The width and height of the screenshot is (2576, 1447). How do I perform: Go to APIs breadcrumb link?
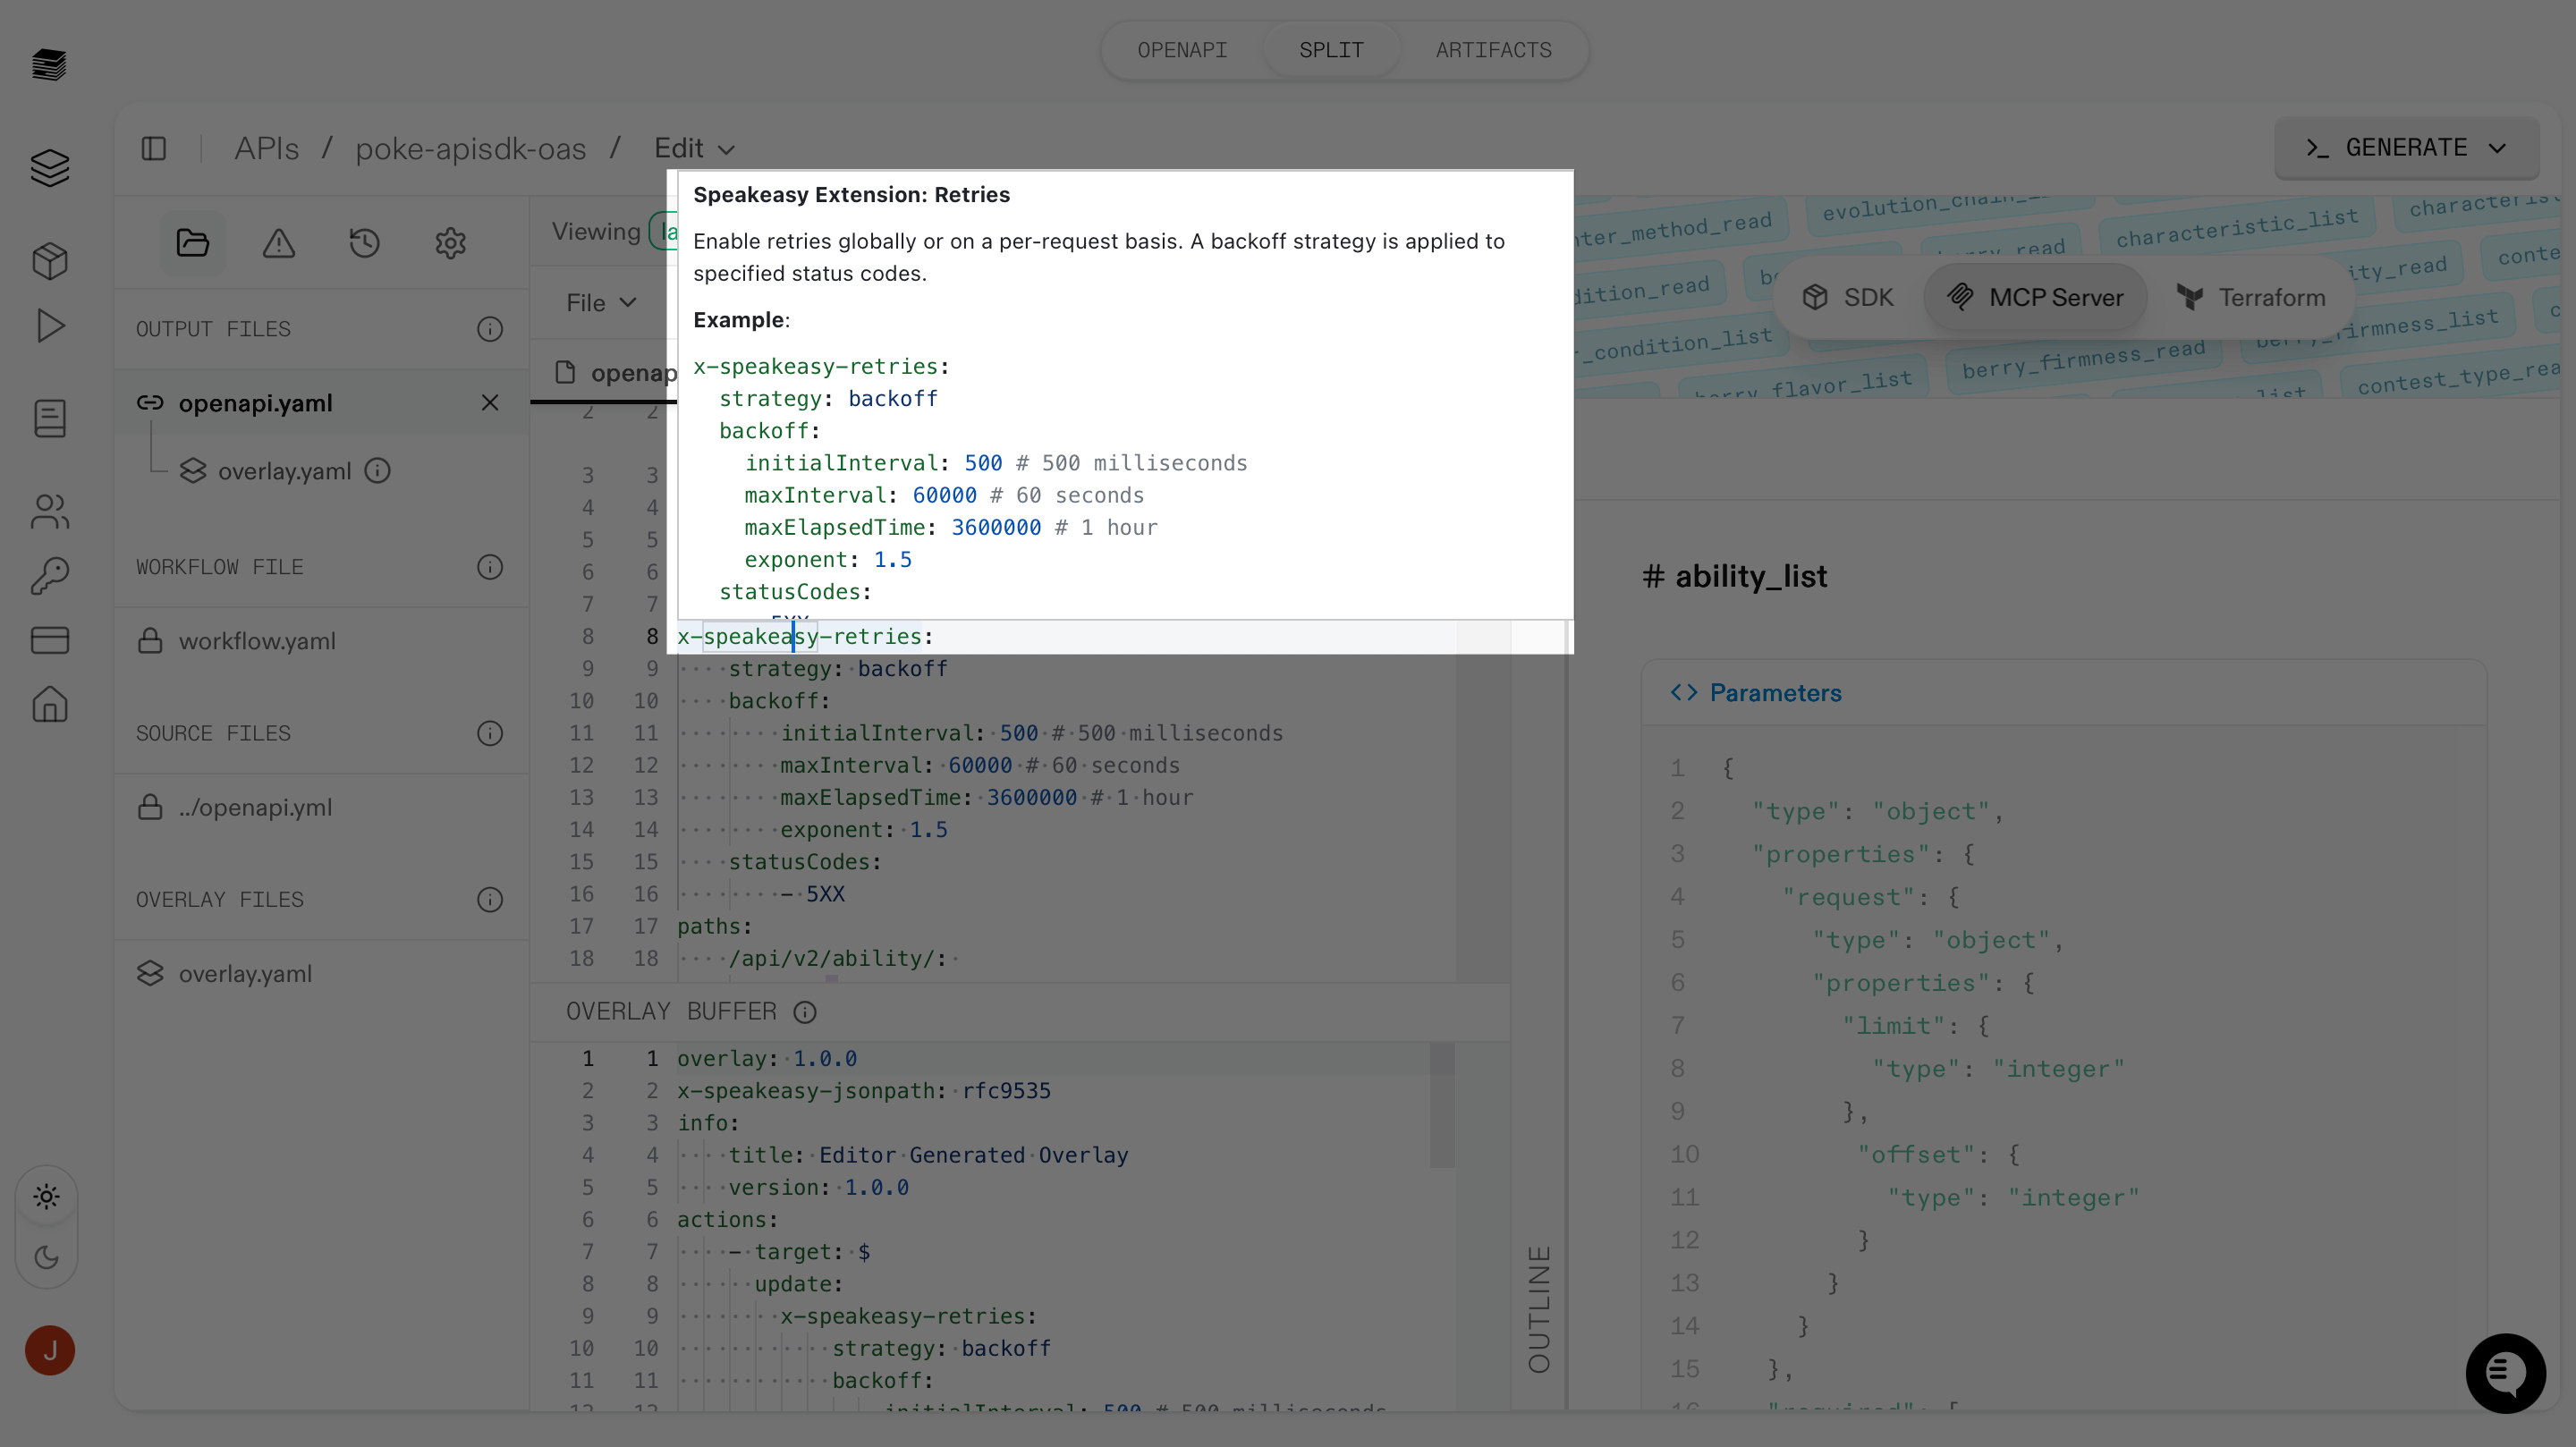pyautogui.click(x=266, y=148)
